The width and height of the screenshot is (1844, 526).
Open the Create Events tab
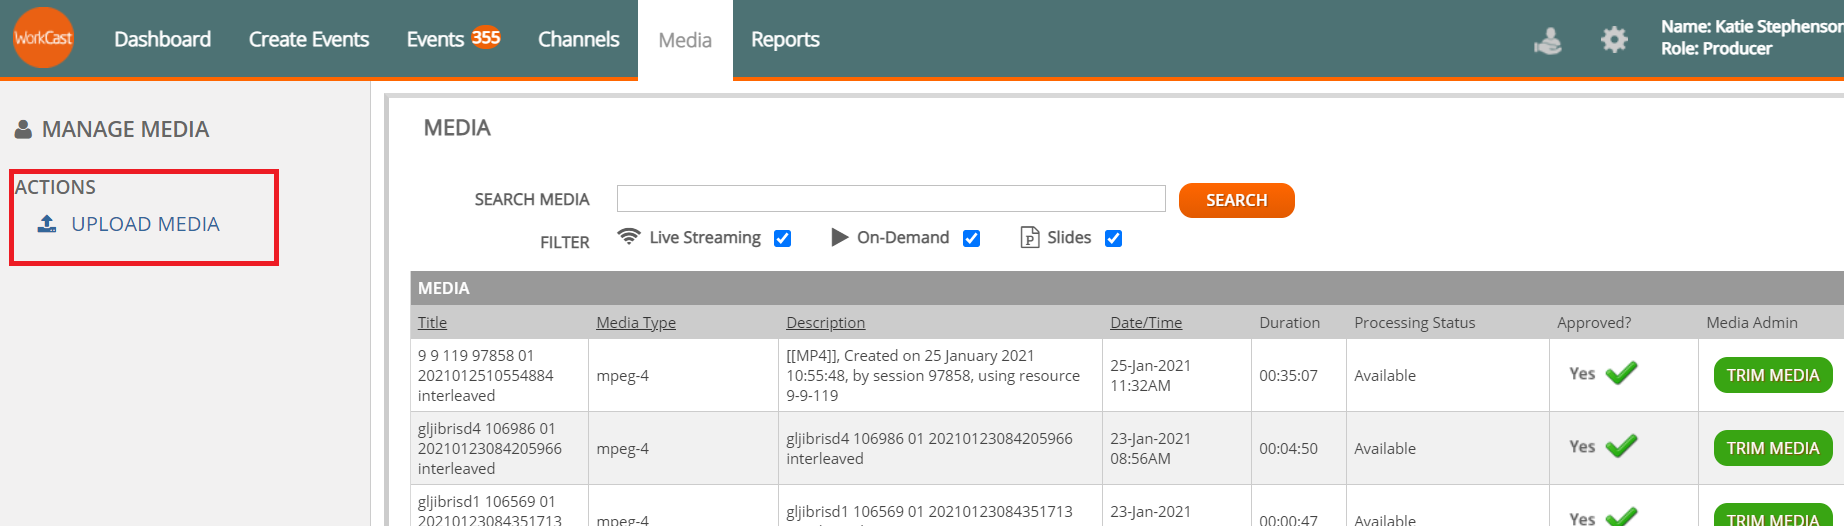click(x=309, y=39)
